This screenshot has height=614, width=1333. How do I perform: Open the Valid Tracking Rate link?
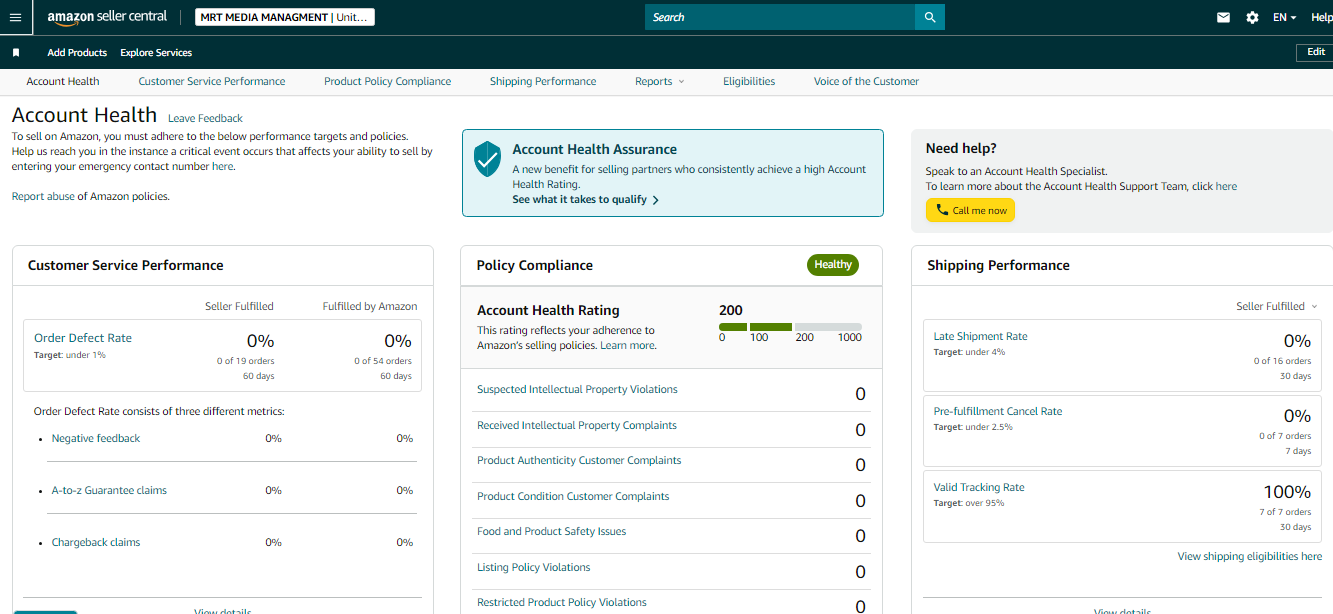(x=979, y=487)
